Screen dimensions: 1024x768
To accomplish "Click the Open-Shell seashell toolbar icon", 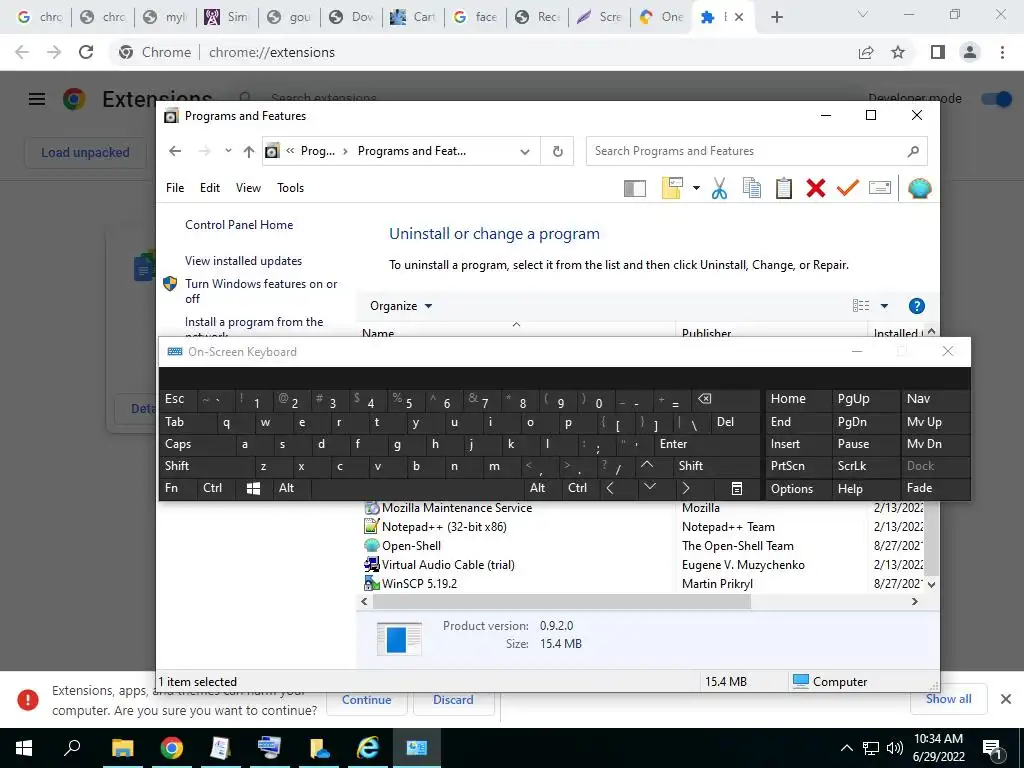I will (920, 188).
